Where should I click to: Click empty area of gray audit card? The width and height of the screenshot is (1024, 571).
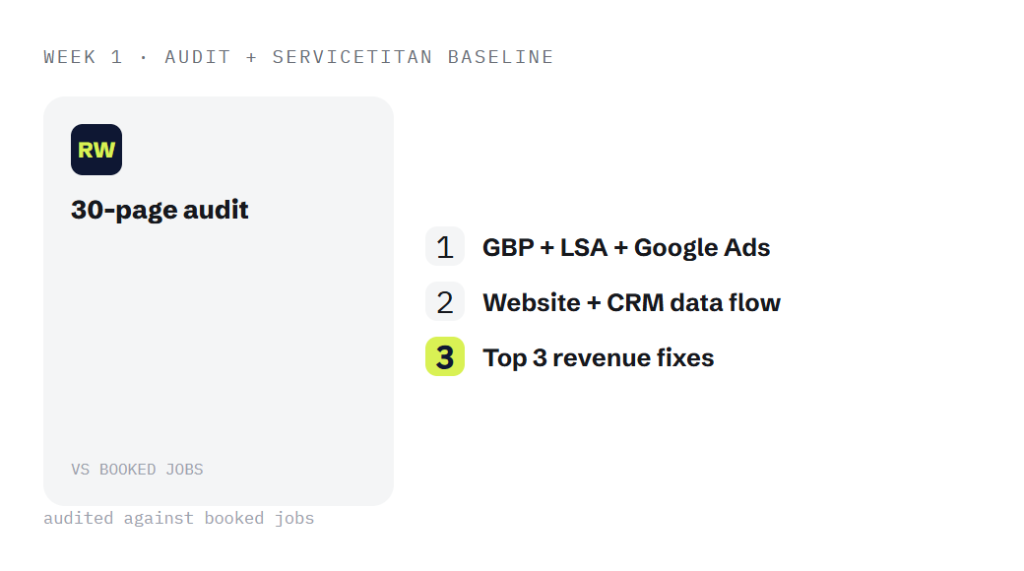pos(219,340)
